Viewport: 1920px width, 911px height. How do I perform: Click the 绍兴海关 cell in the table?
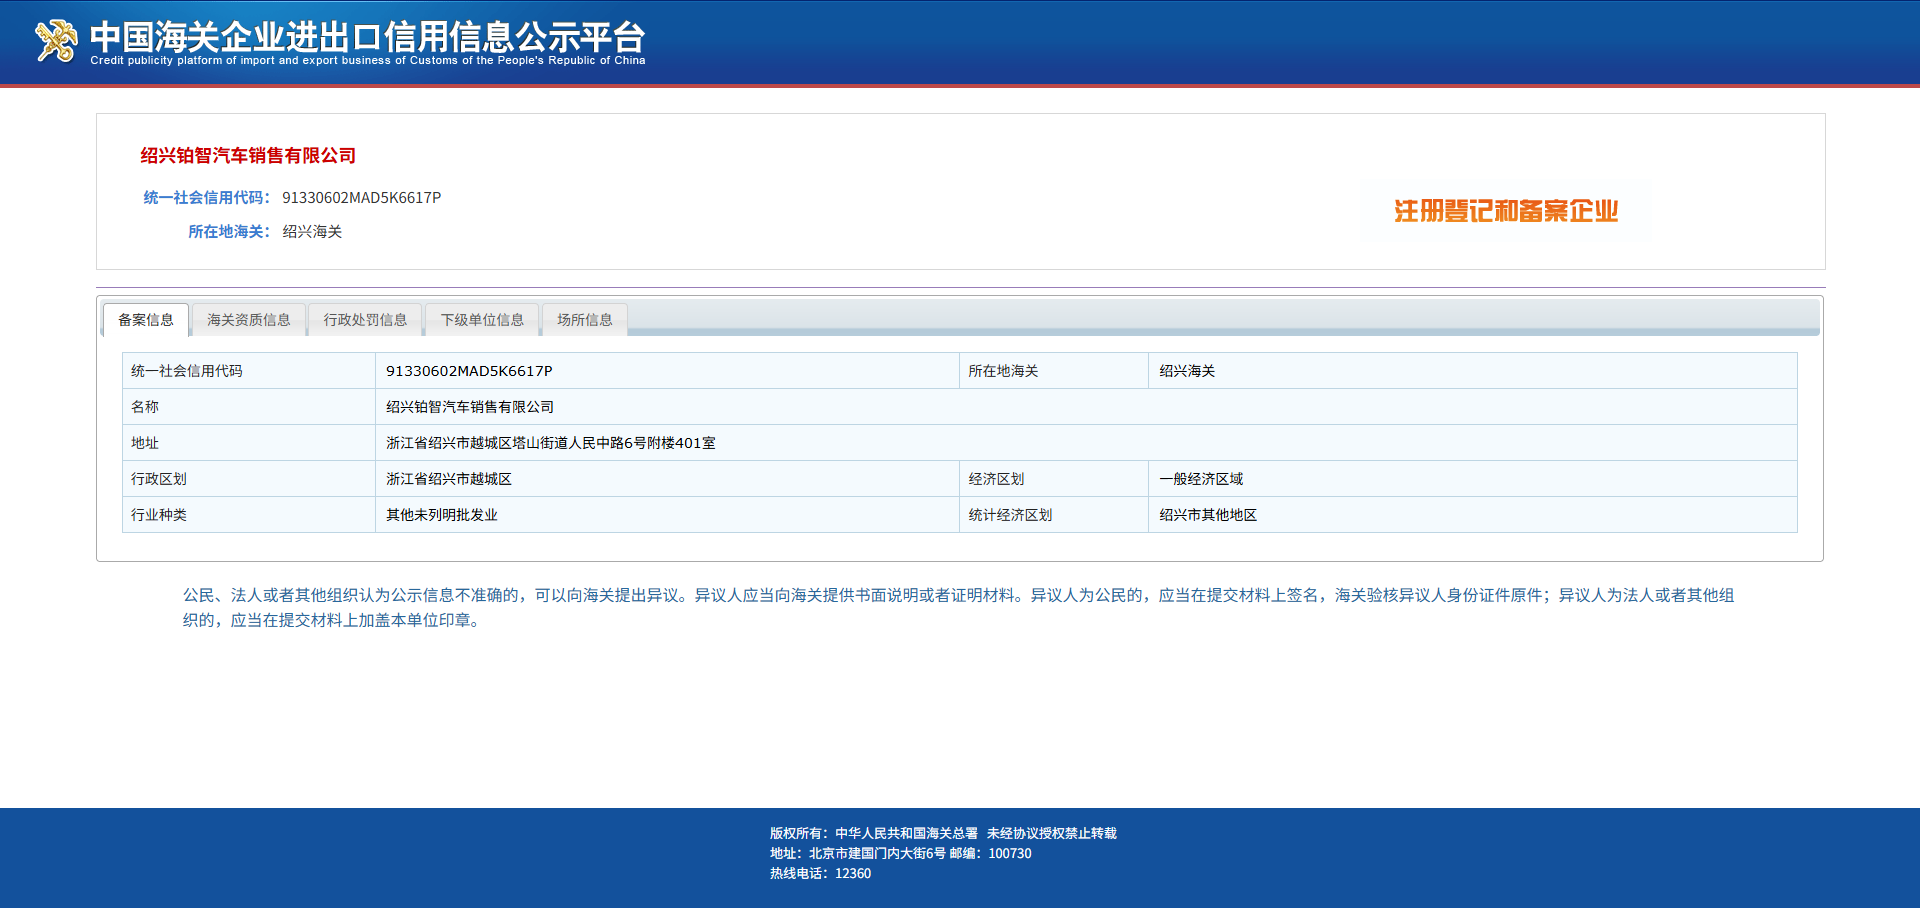[x=1472, y=371]
